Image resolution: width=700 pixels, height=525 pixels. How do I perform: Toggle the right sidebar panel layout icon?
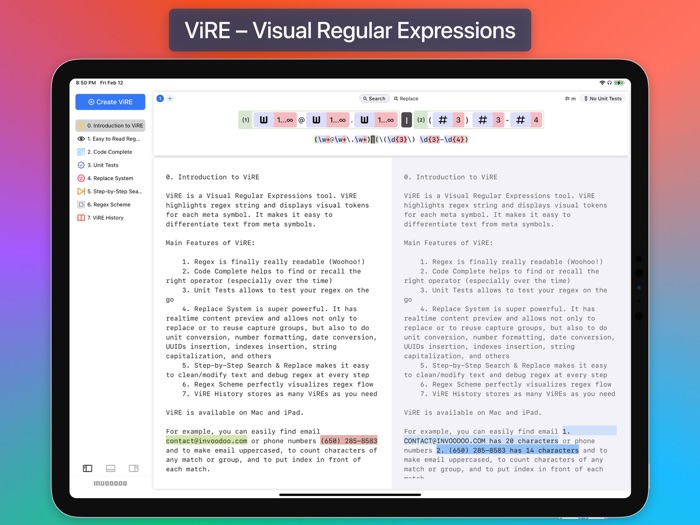pos(133,468)
